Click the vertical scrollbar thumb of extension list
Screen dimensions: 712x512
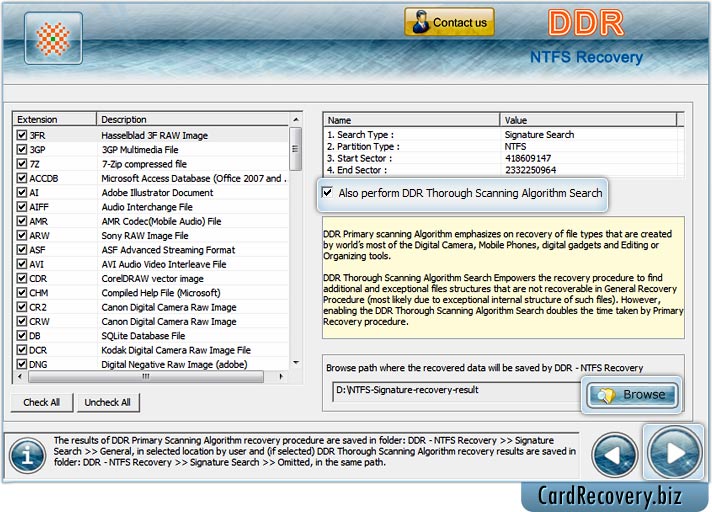click(296, 149)
